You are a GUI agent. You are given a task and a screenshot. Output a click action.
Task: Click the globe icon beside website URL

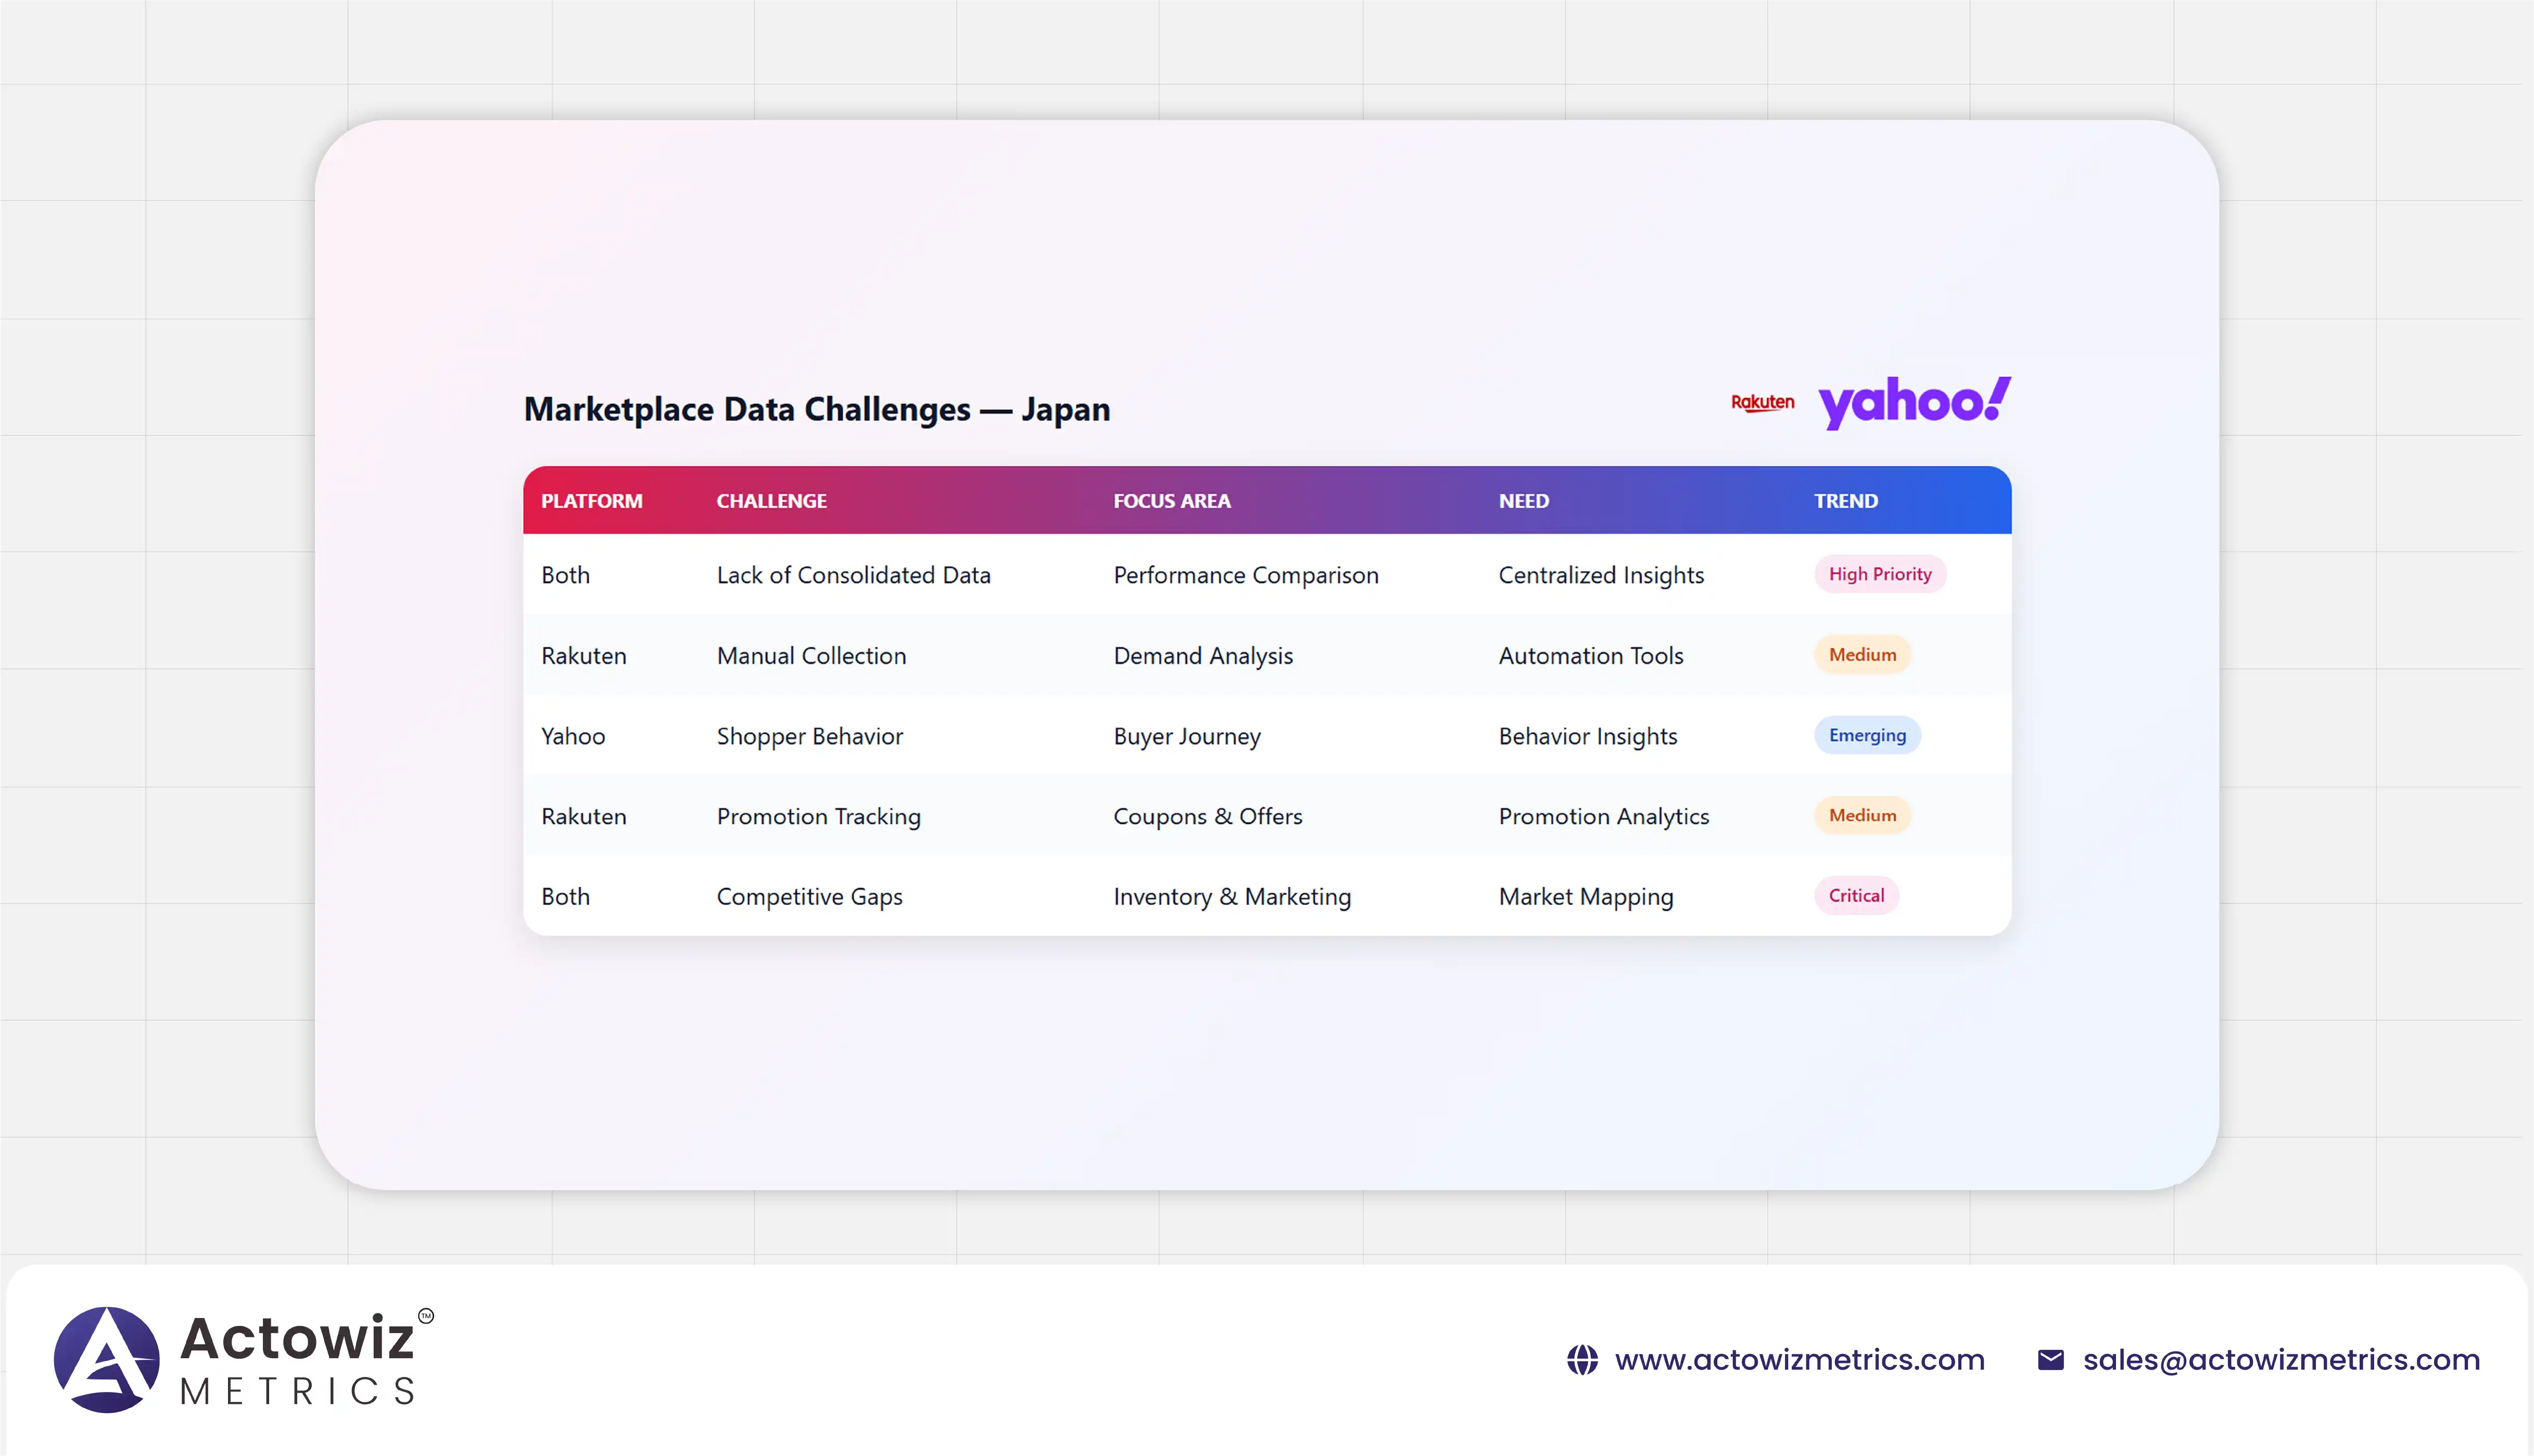pos(1582,1360)
